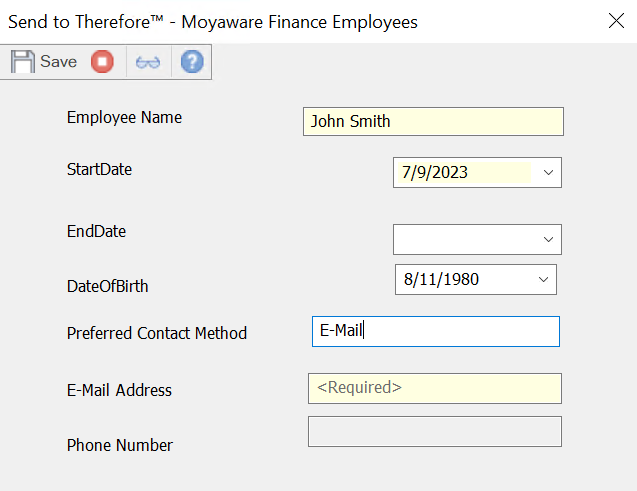Click the E-Mail Address label

point(119,390)
